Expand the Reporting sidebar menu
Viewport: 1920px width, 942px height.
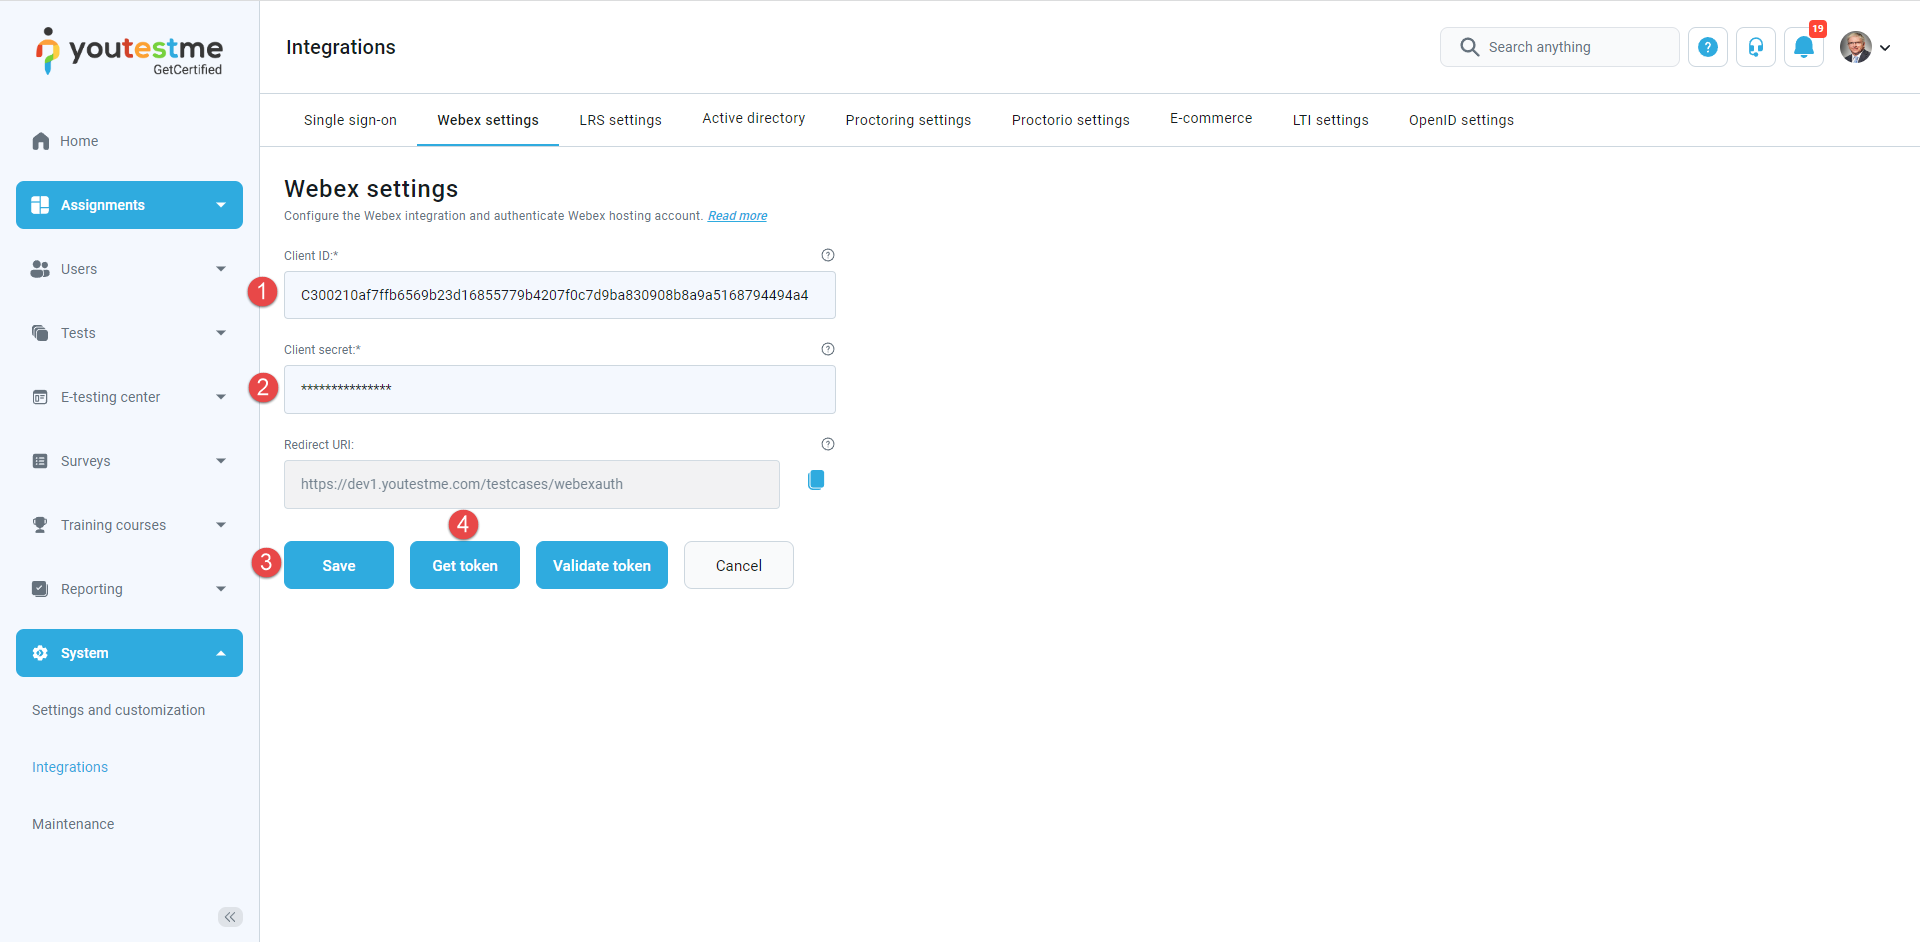(129, 589)
